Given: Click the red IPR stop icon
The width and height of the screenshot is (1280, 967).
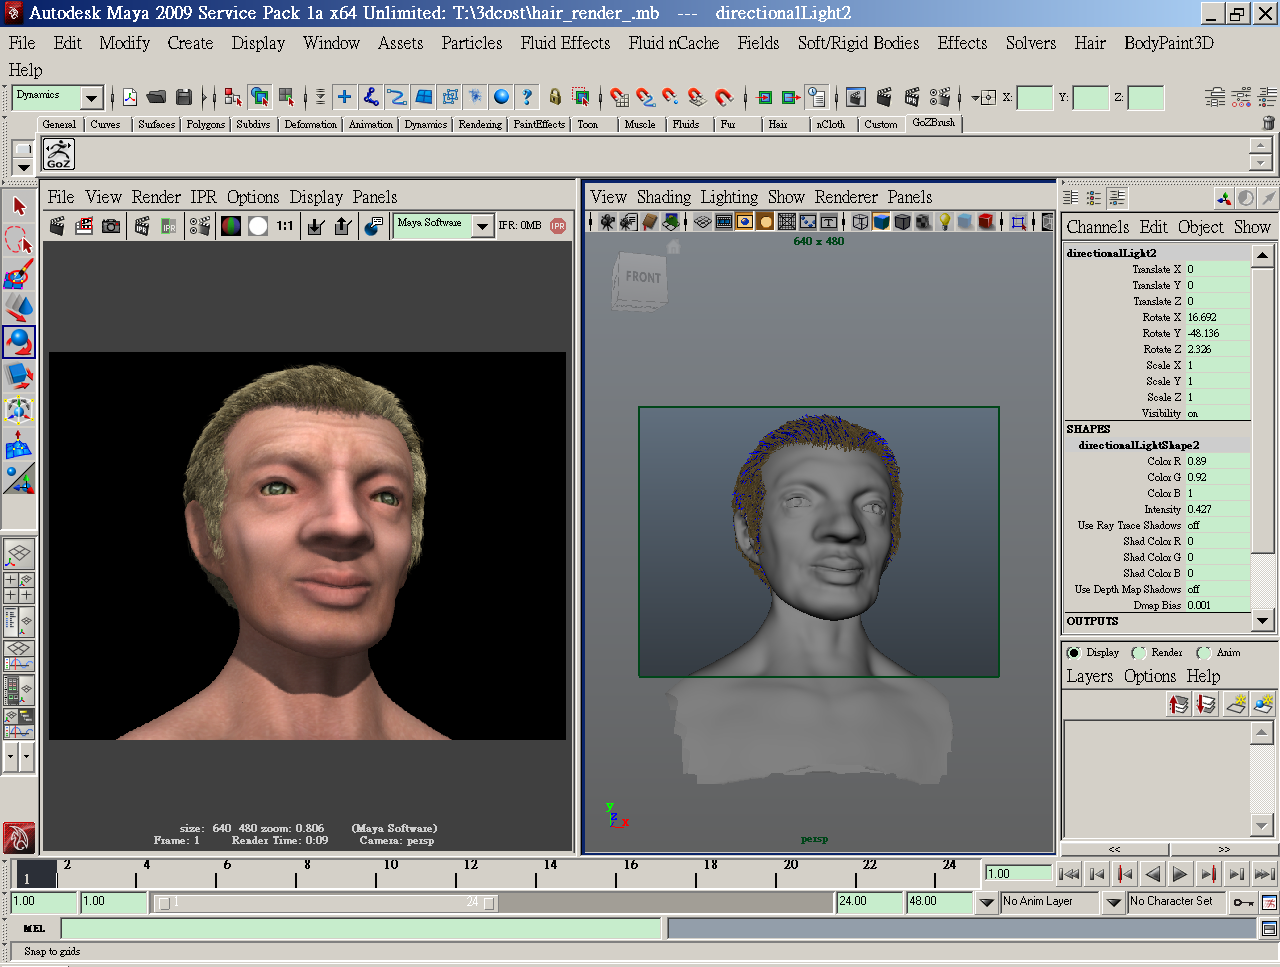Looking at the screenshot, I should coord(558,226).
